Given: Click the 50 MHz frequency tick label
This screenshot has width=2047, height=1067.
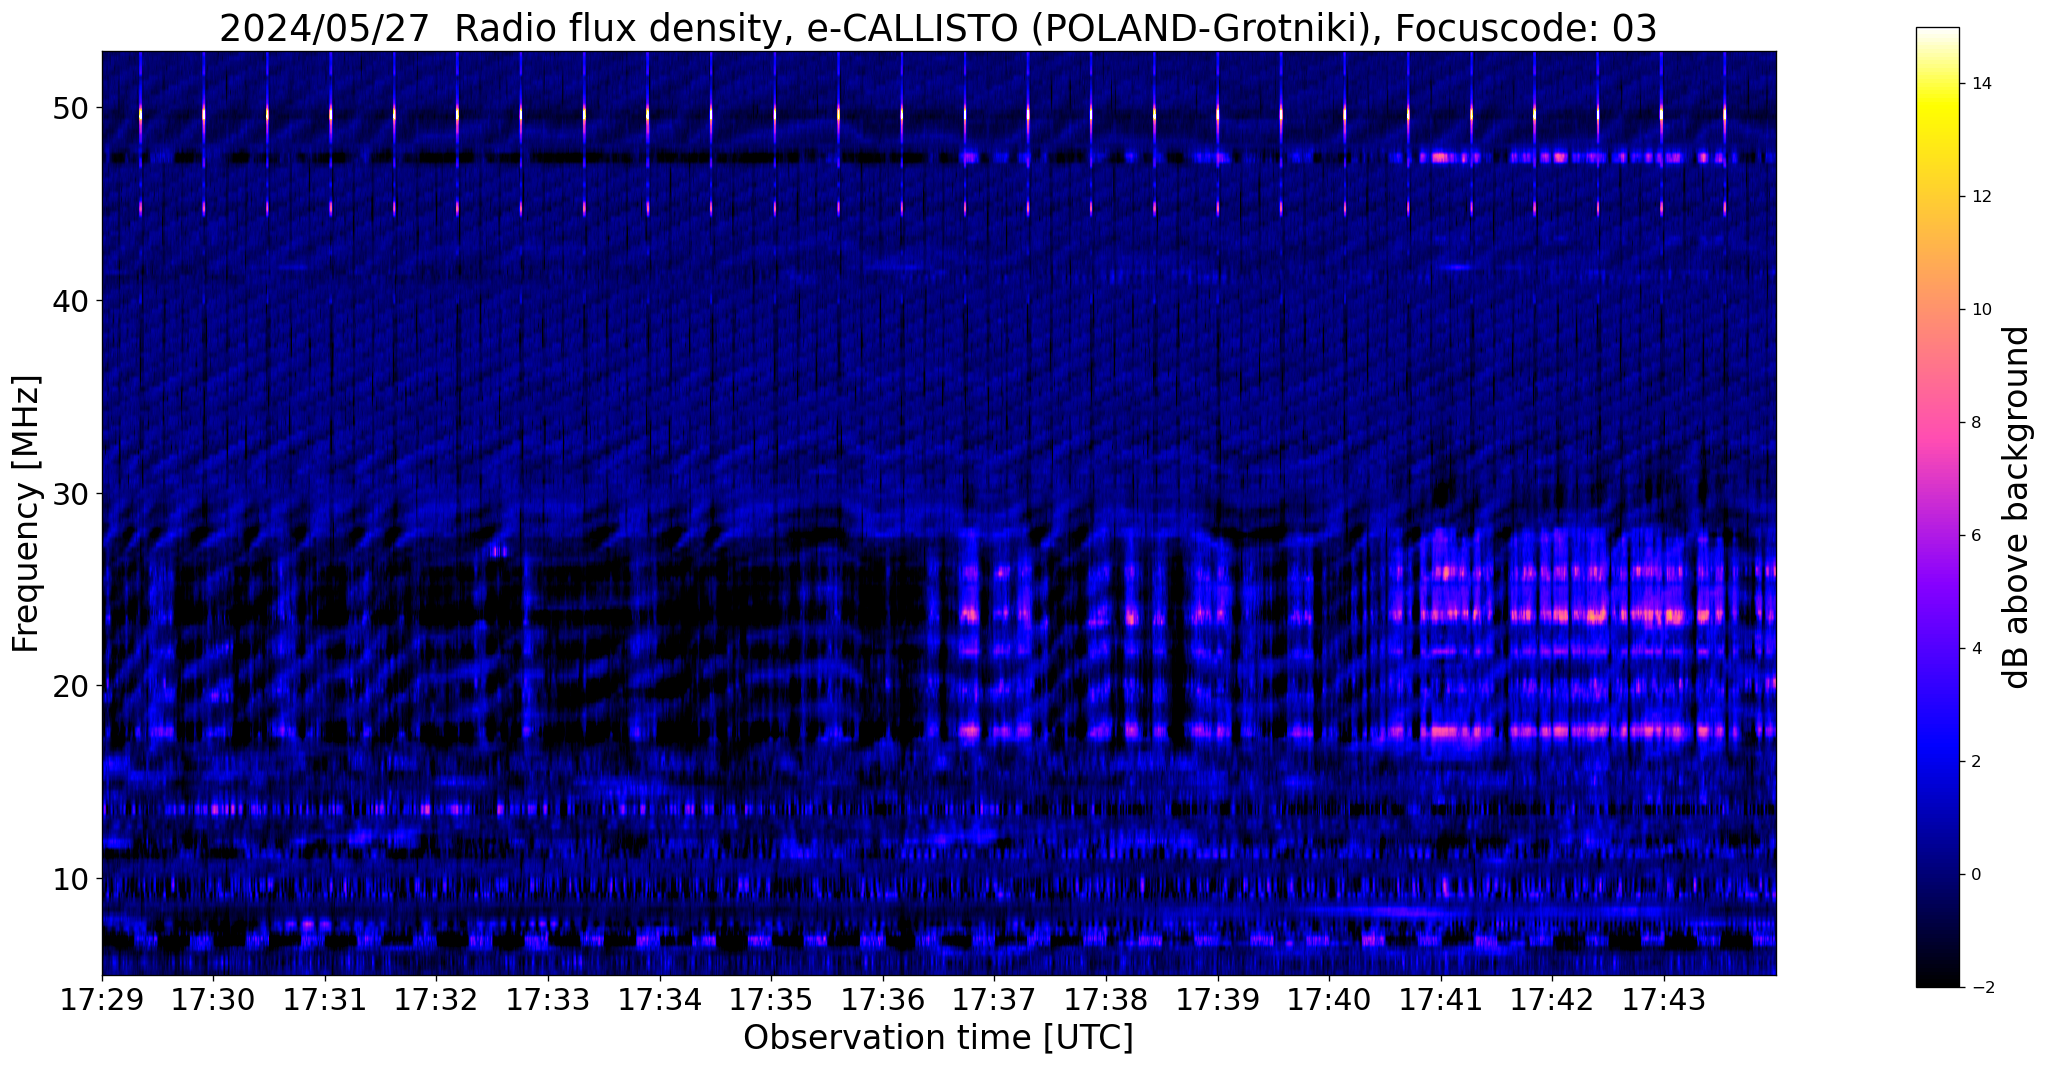Looking at the screenshot, I should [70, 108].
